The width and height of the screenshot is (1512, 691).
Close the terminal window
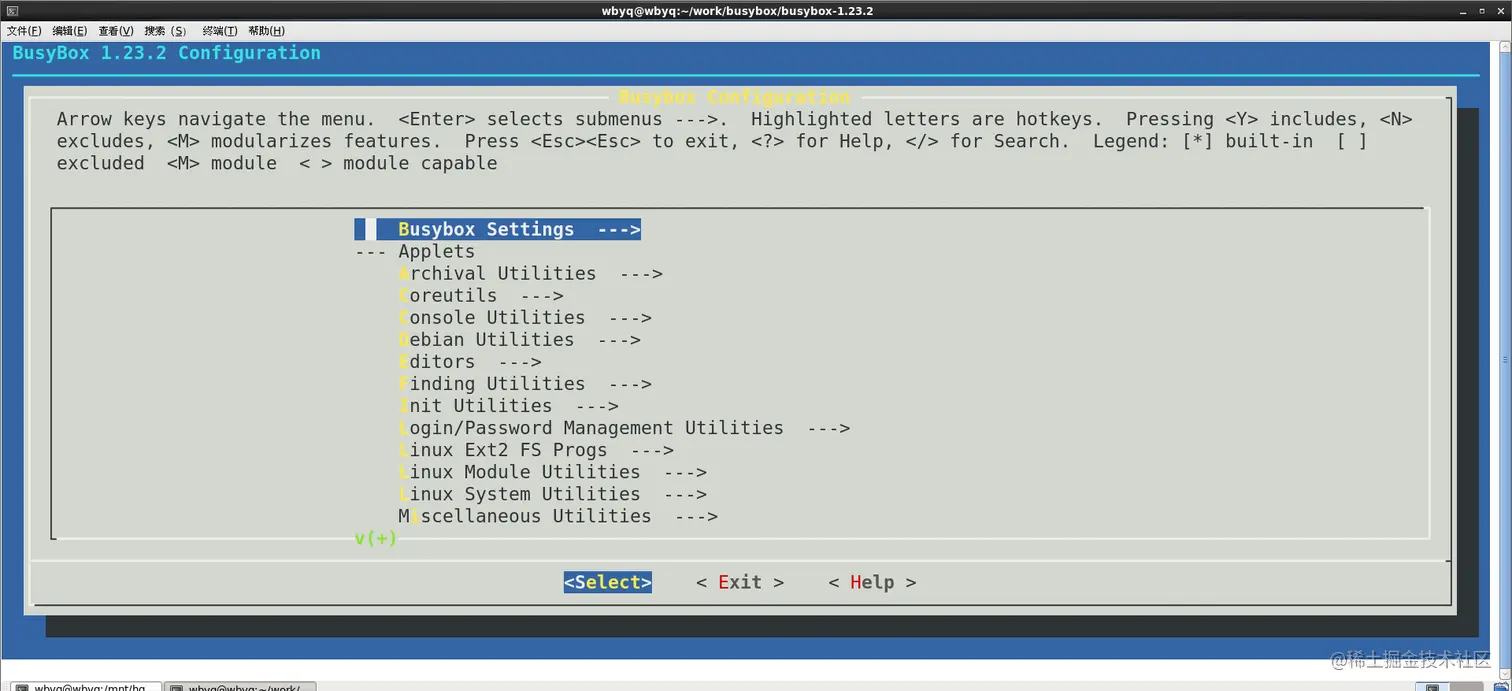(1501, 11)
